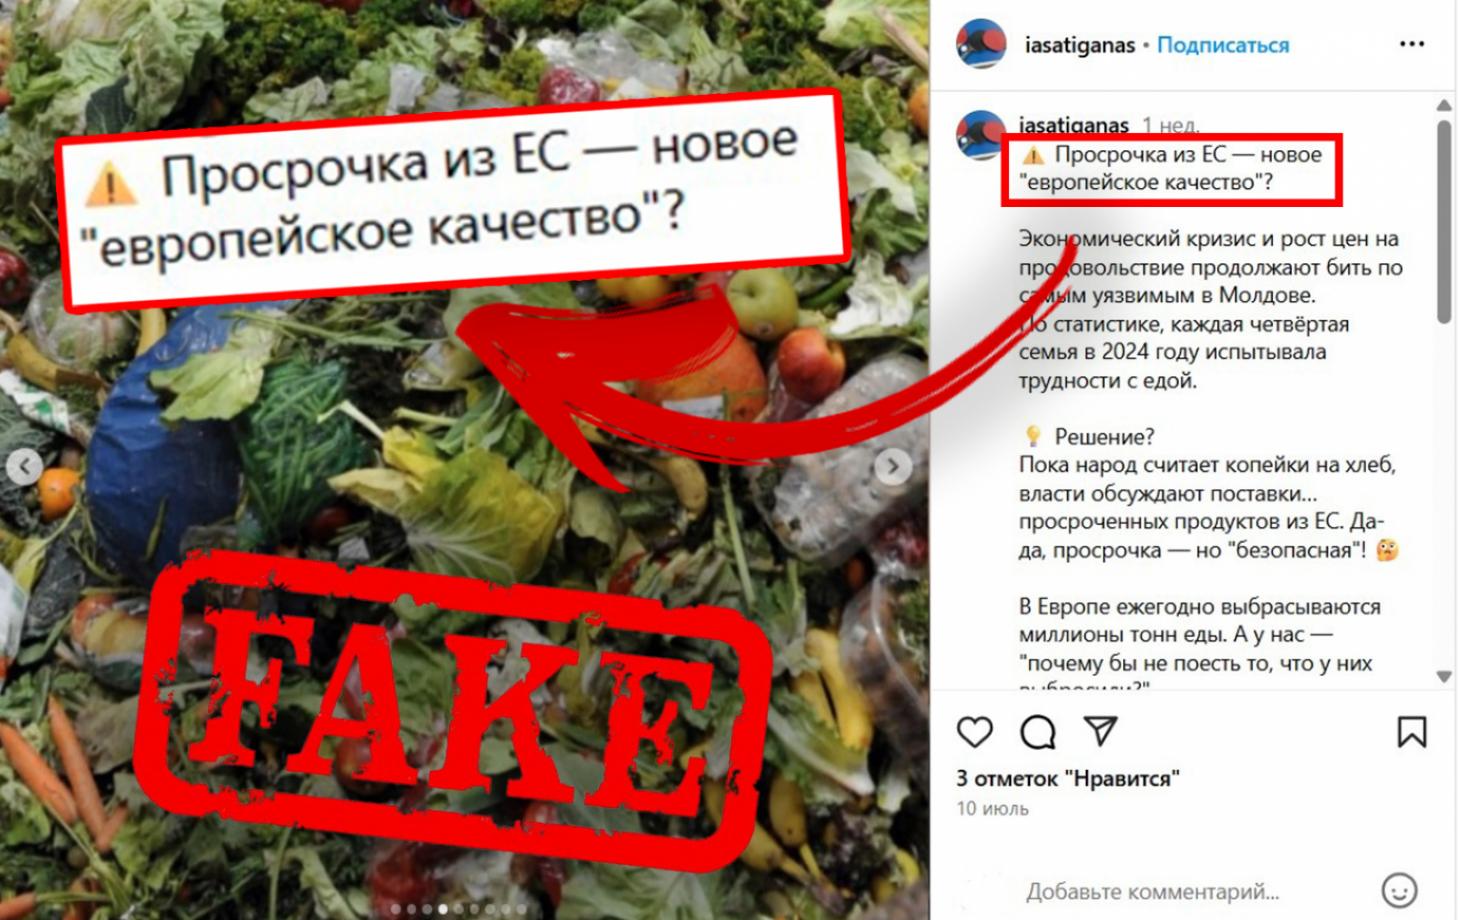
Task: Go to next carousel image arrow
Action: (x=892, y=466)
